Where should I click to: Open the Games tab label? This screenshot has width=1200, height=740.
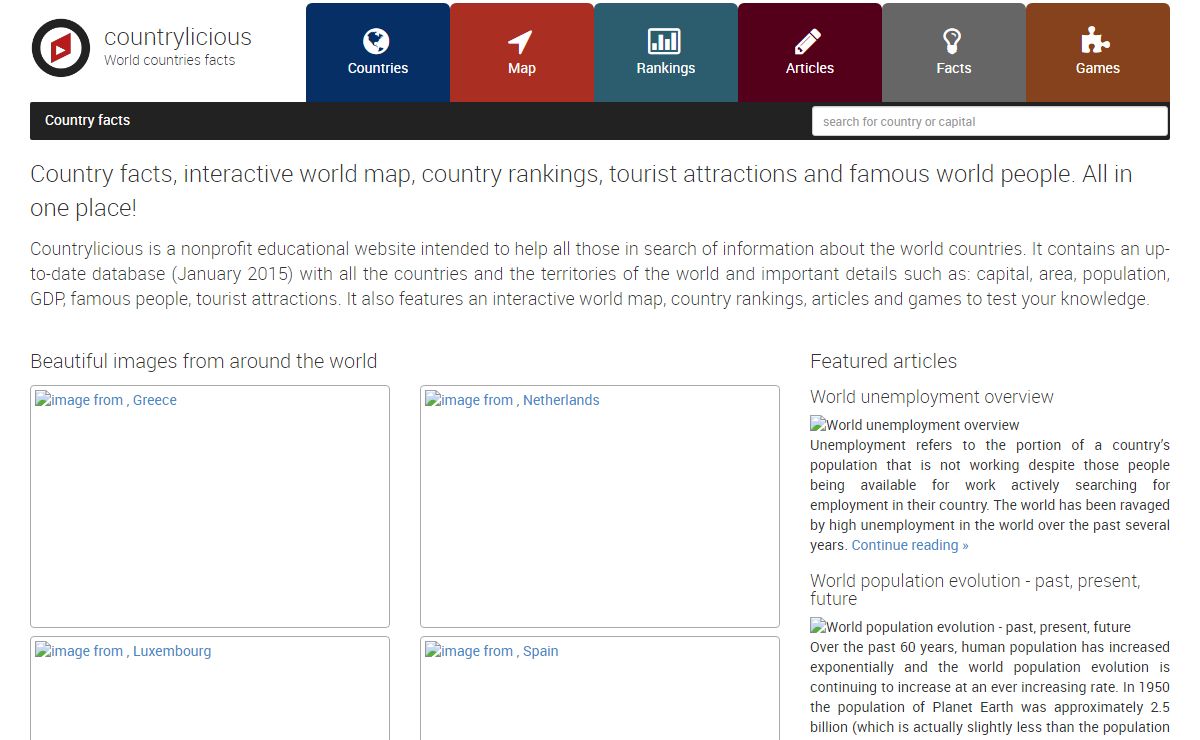coord(1098,68)
